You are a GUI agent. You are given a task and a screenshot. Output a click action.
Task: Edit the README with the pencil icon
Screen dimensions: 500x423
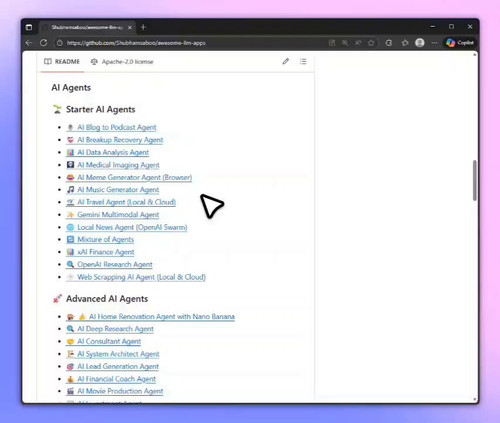(x=286, y=61)
